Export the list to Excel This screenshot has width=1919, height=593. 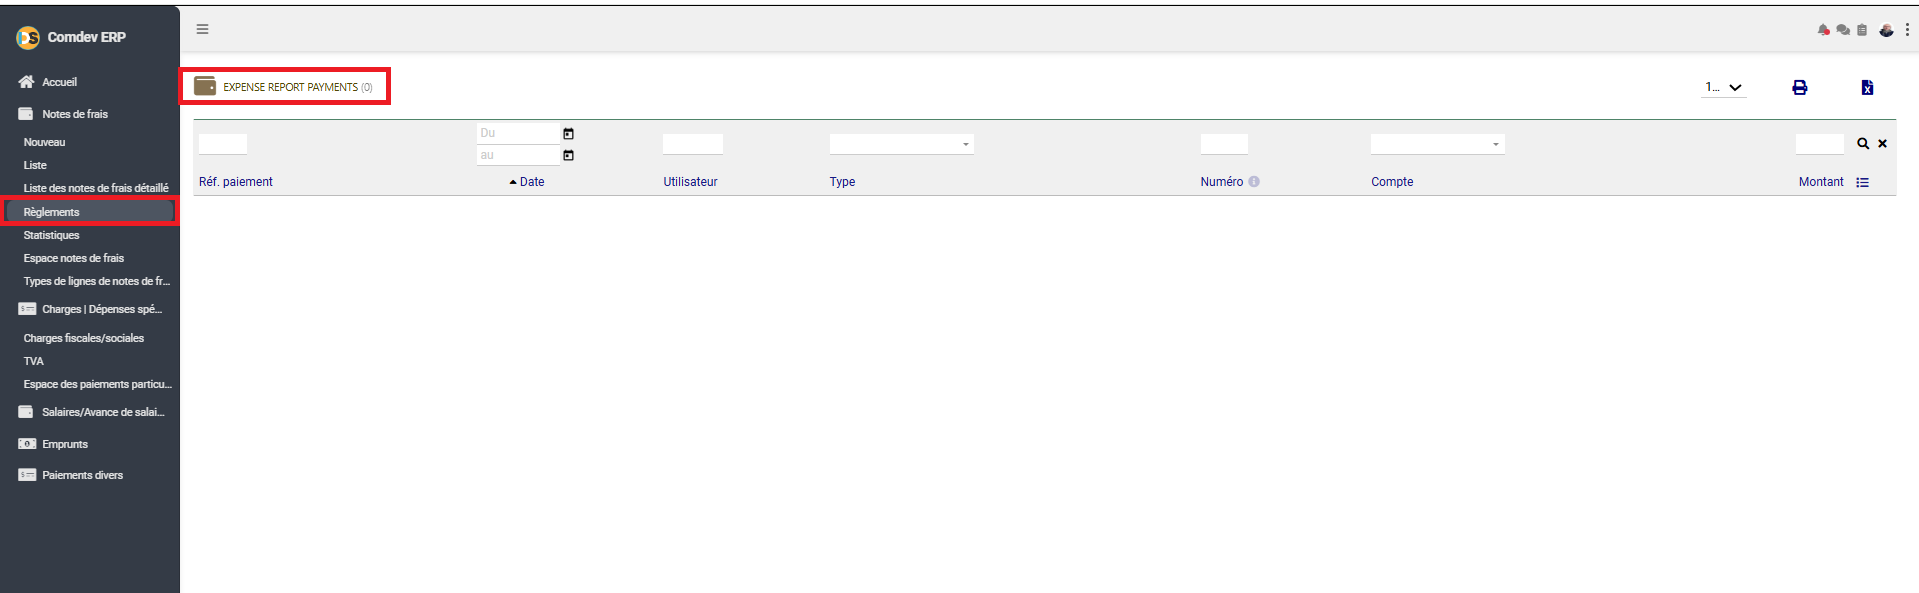pyautogui.click(x=1867, y=88)
